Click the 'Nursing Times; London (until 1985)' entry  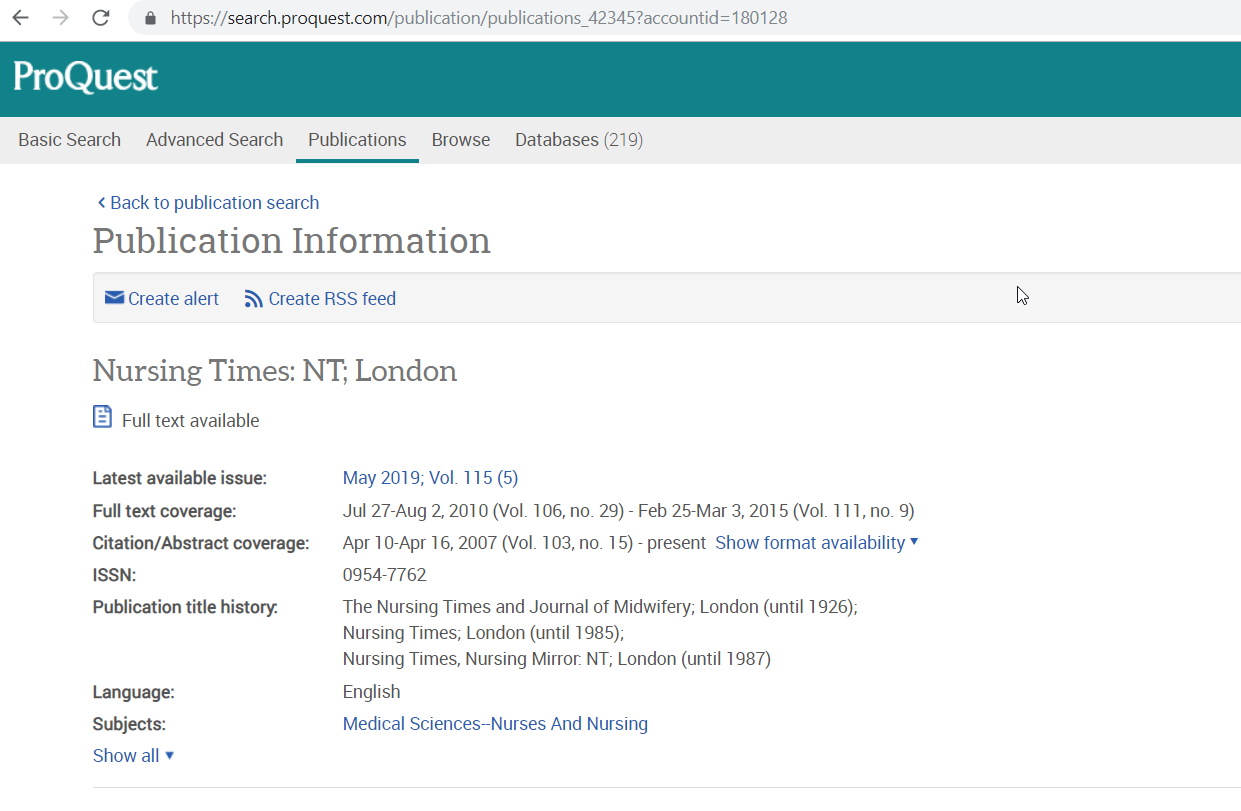(x=484, y=633)
